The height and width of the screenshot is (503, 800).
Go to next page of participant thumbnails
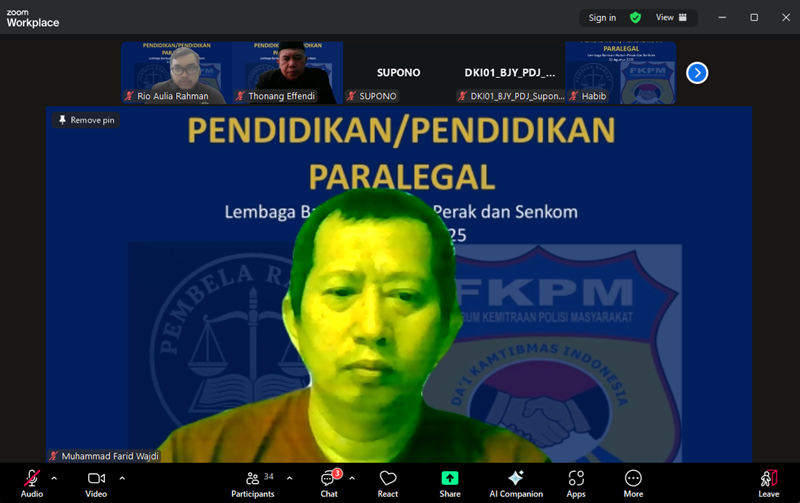click(697, 73)
